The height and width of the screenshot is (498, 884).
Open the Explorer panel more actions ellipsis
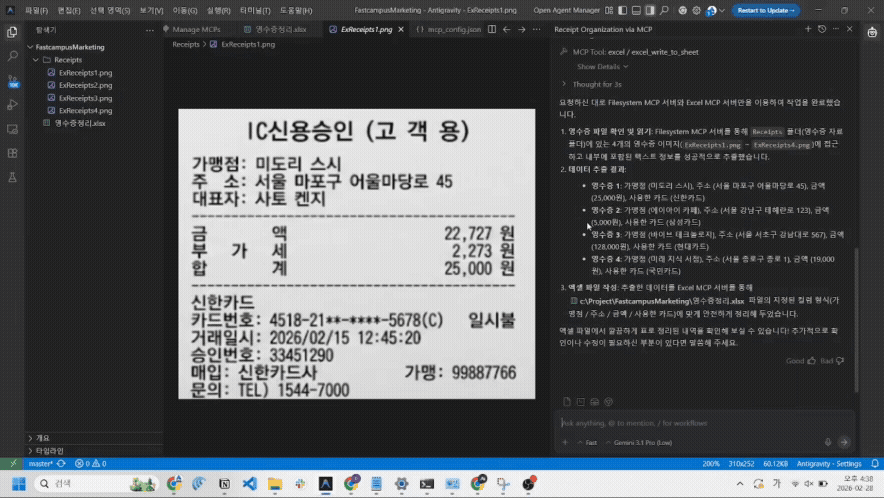(149, 30)
